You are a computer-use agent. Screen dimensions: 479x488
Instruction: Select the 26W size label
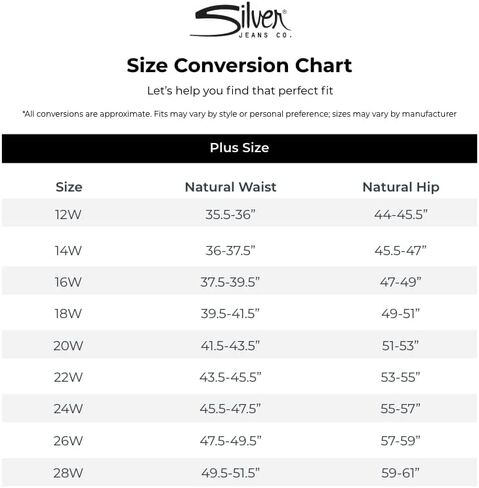pos(68,441)
